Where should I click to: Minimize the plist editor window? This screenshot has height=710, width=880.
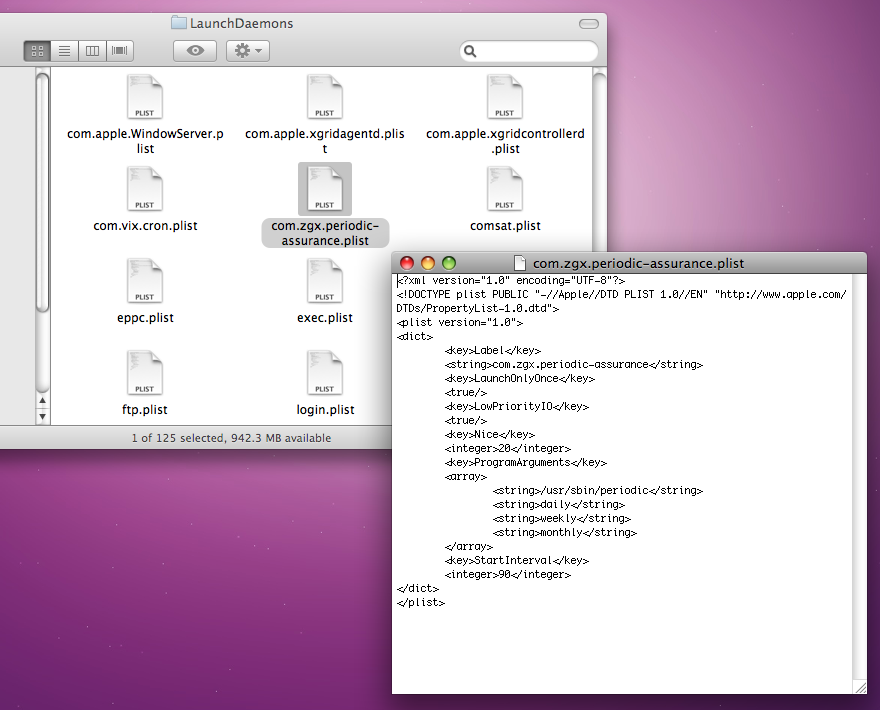coord(428,263)
